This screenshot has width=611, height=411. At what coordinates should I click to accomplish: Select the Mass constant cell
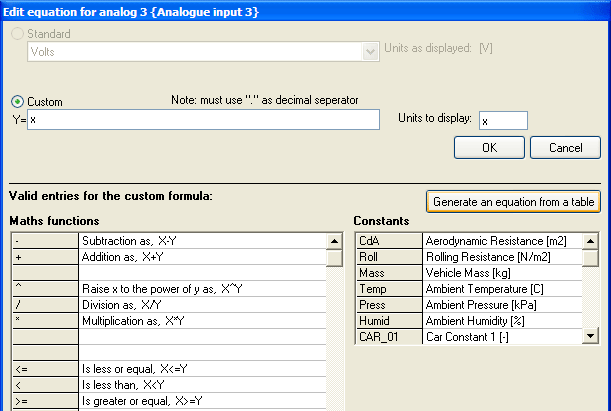click(x=388, y=273)
